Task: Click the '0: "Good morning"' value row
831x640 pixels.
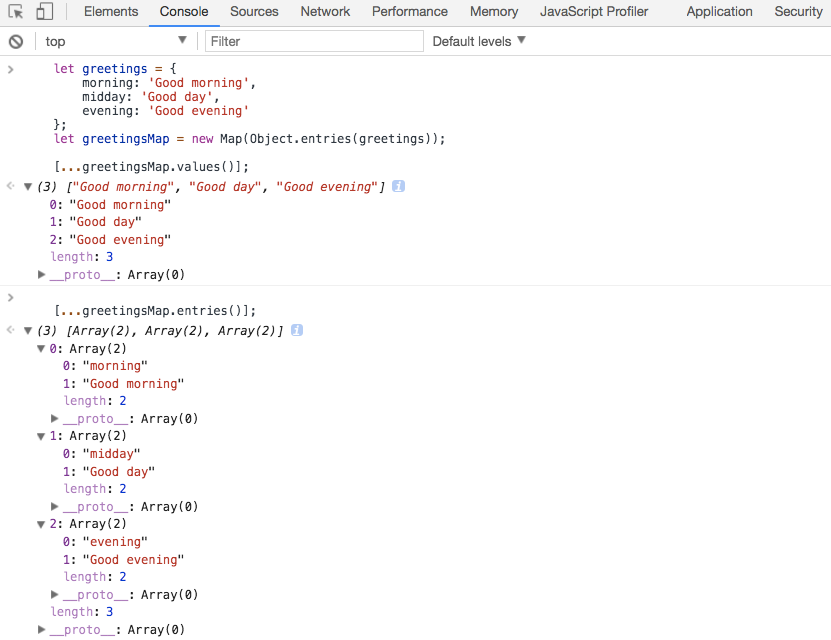Action: [110, 205]
